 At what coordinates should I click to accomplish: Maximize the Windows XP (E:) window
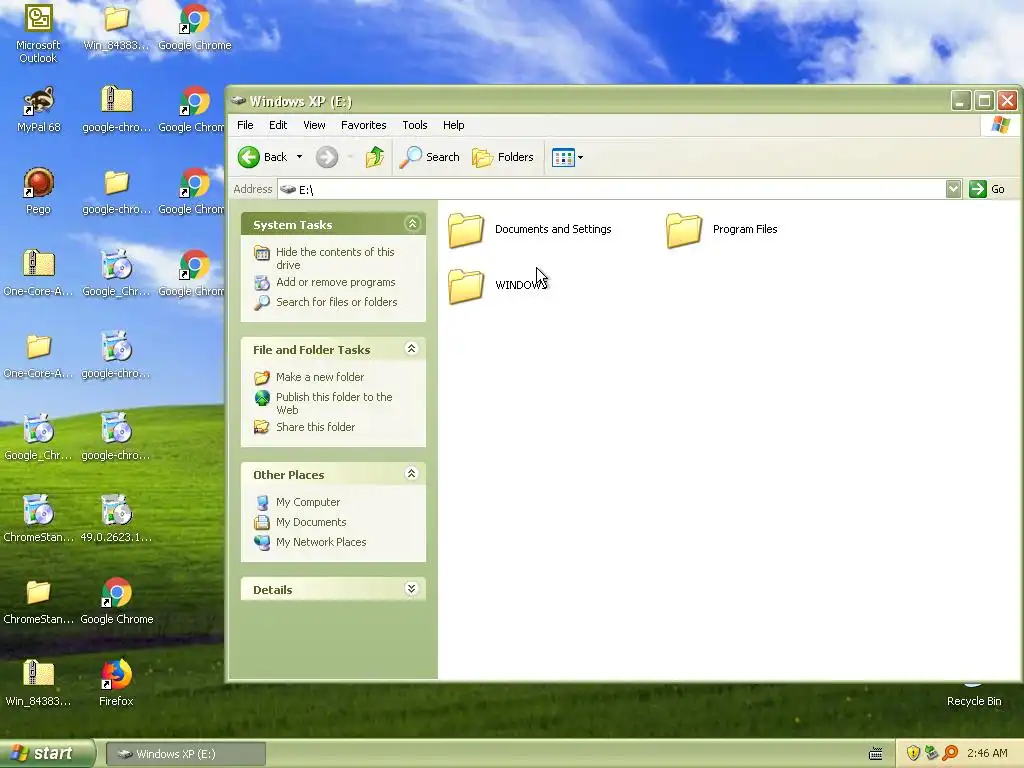[984, 101]
